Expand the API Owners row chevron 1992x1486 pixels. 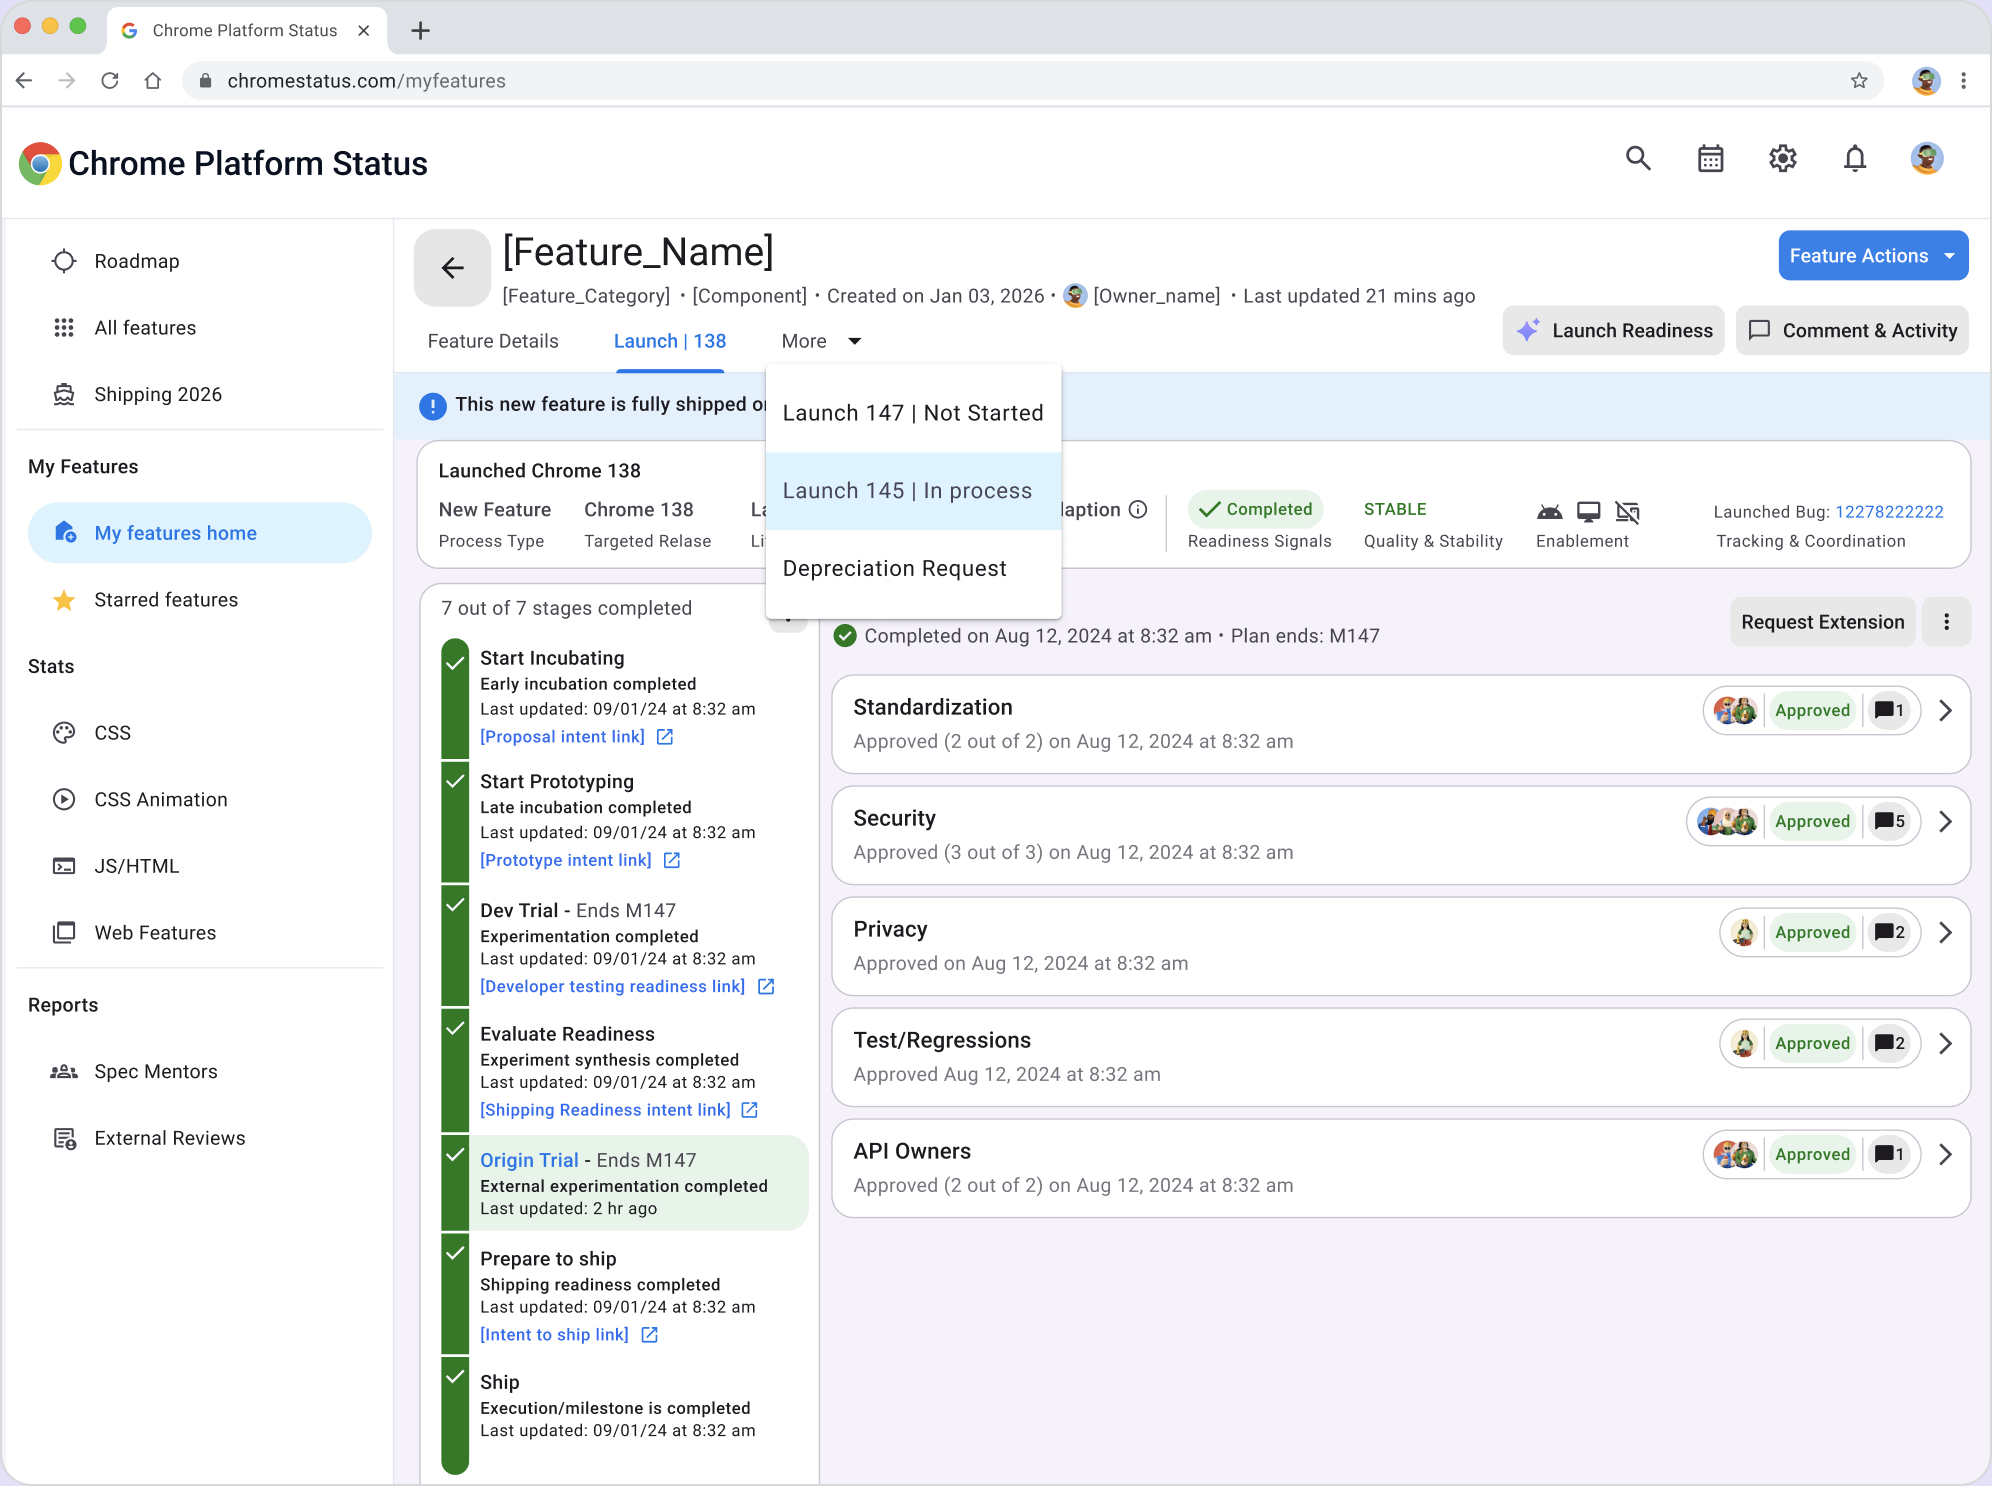point(1945,1155)
